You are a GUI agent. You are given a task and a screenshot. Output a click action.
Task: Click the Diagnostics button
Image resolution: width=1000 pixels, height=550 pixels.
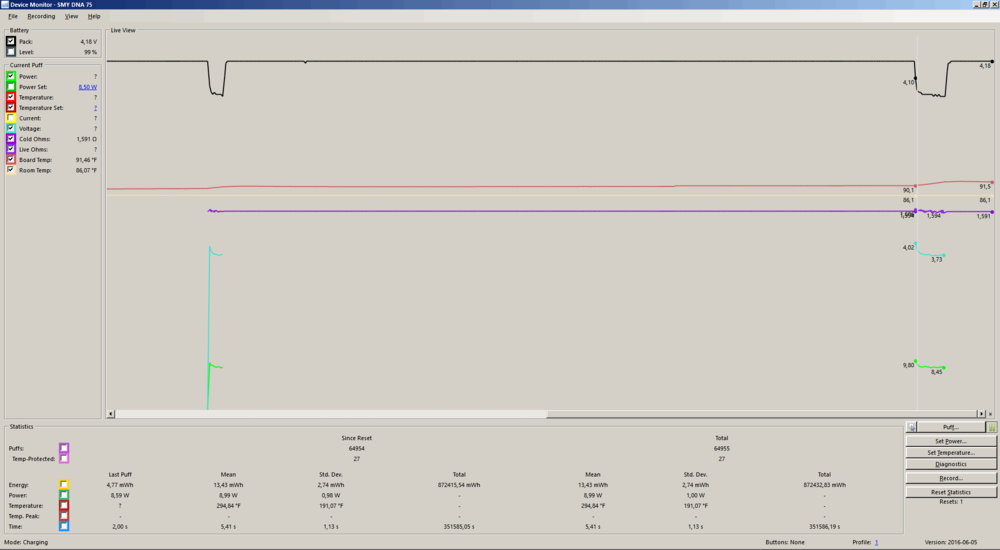tap(951, 465)
